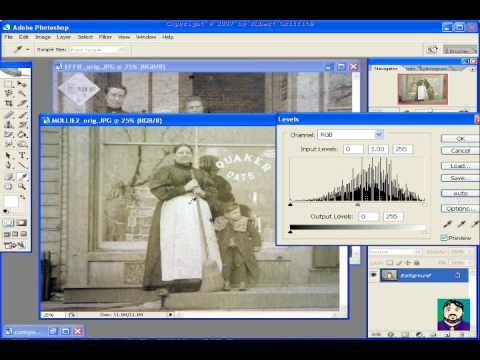The height and width of the screenshot is (360, 480).
Task: Select the Lasso tool
Action: pos(9,93)
